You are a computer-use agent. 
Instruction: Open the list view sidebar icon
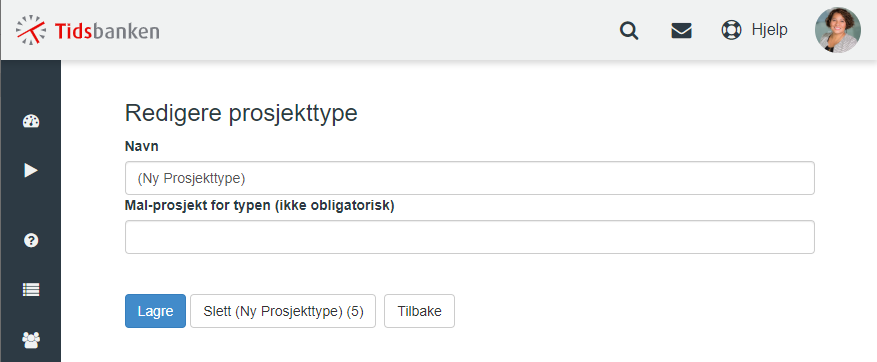[x=31, y=289]
